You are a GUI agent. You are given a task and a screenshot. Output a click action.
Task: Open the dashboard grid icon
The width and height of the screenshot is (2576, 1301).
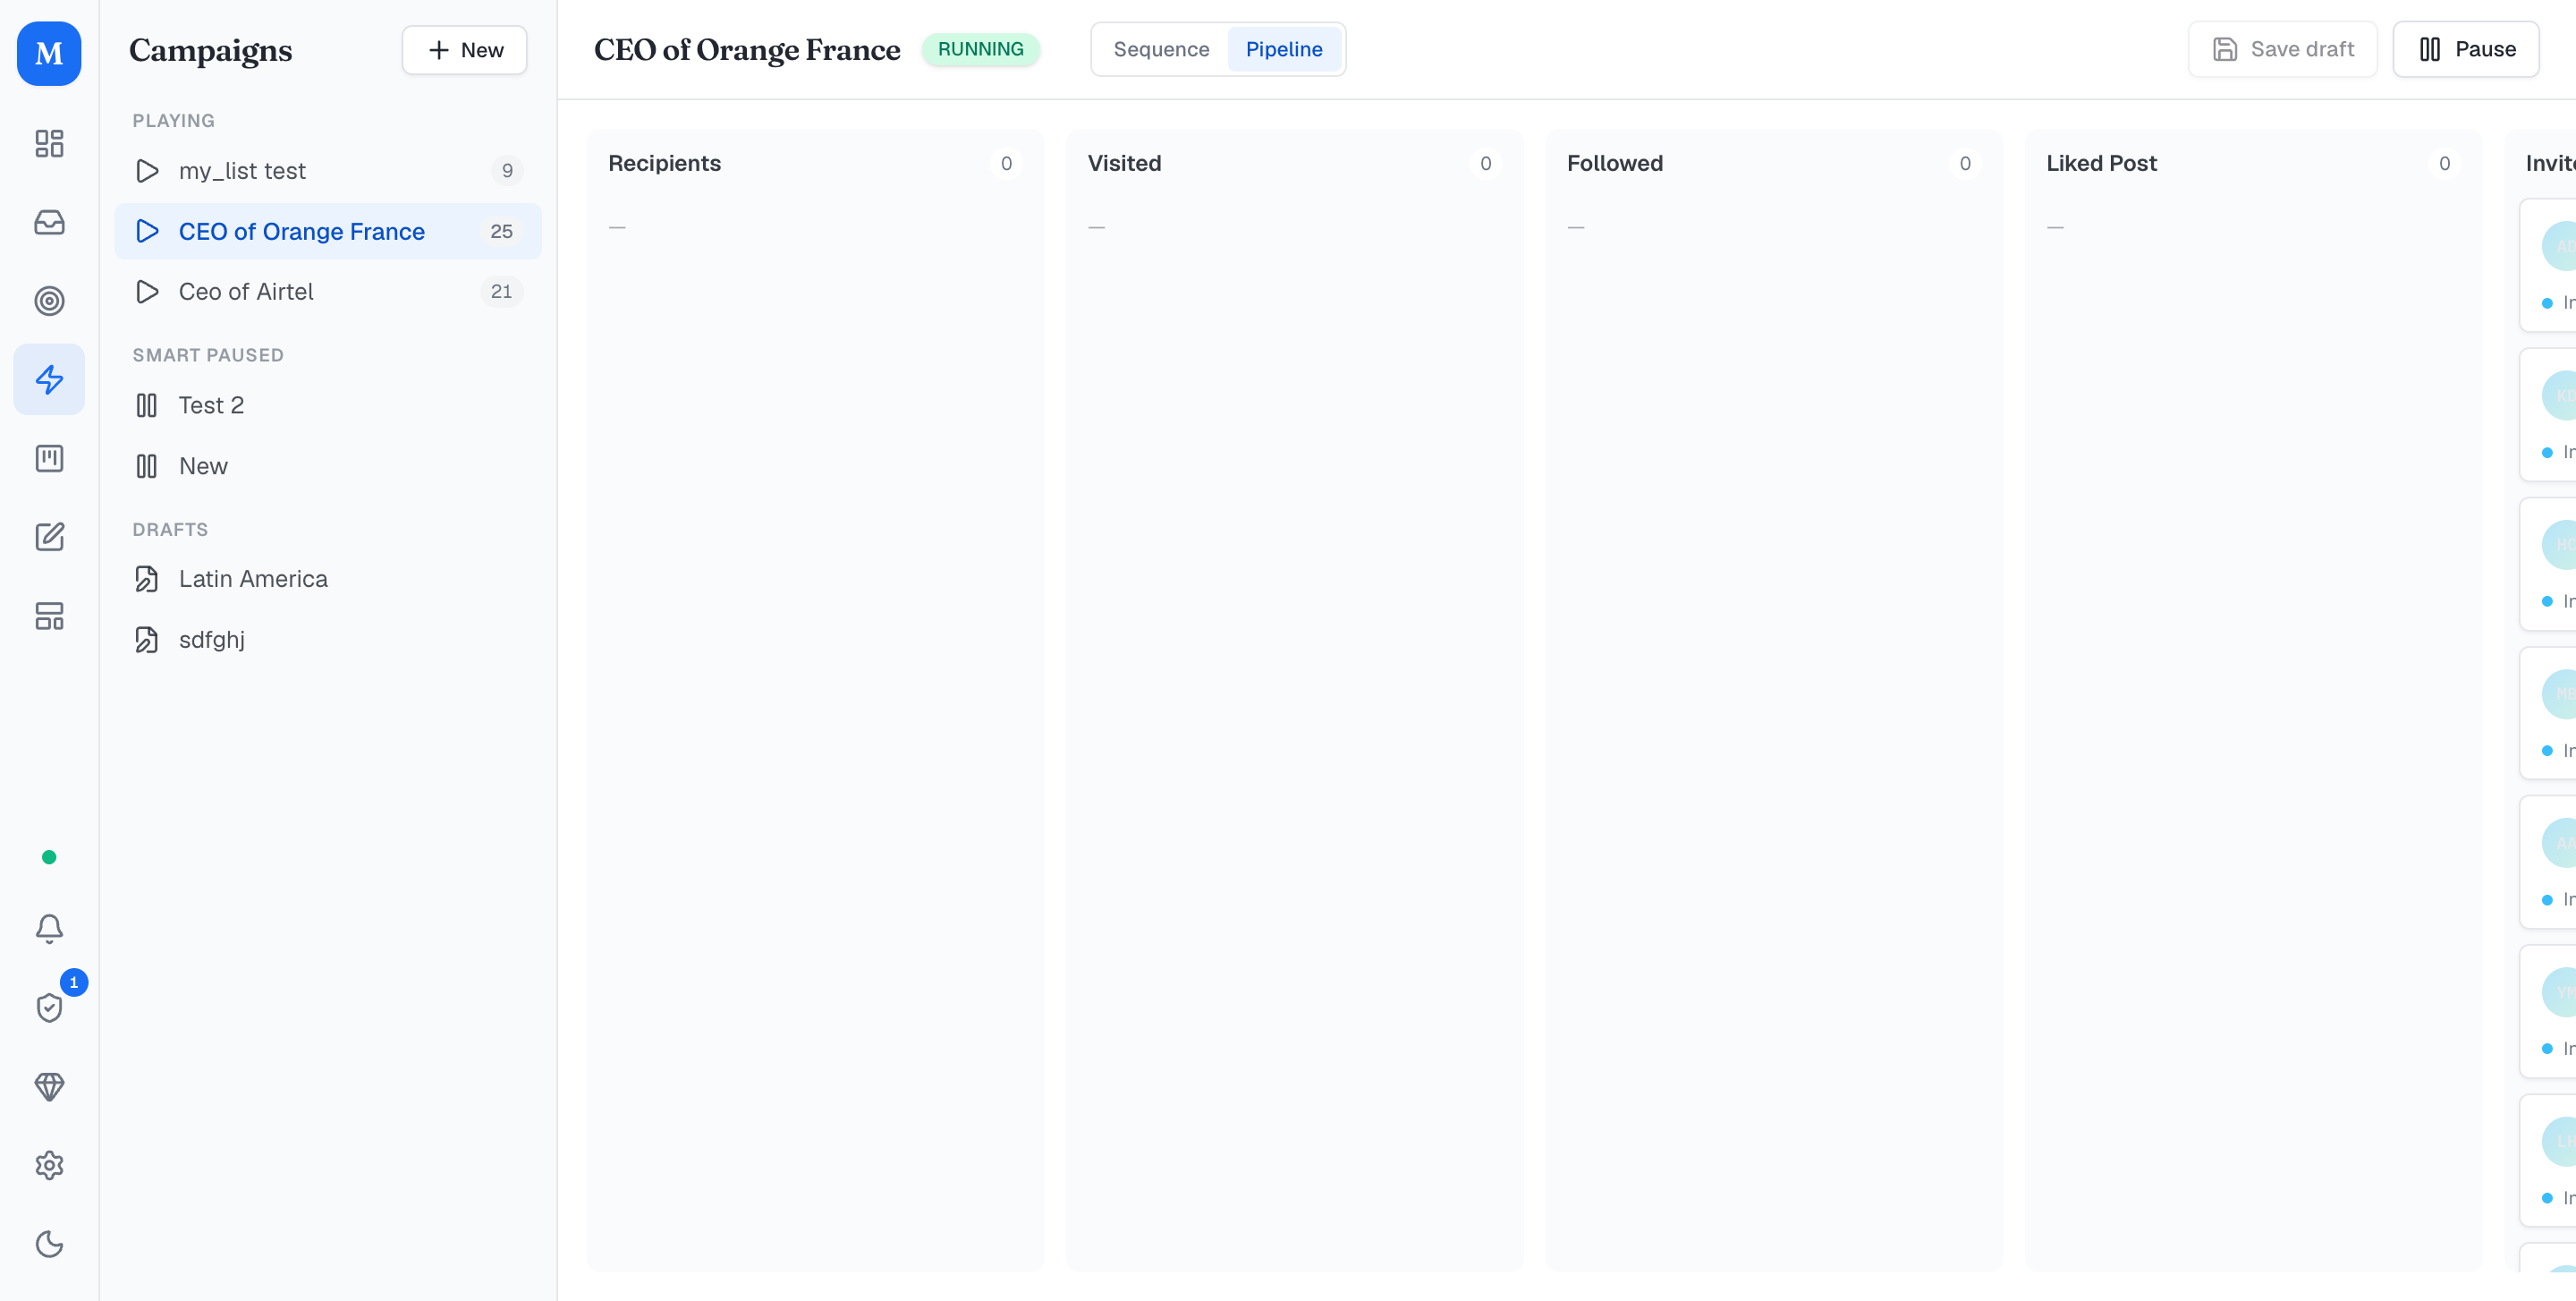coord(49,143)
